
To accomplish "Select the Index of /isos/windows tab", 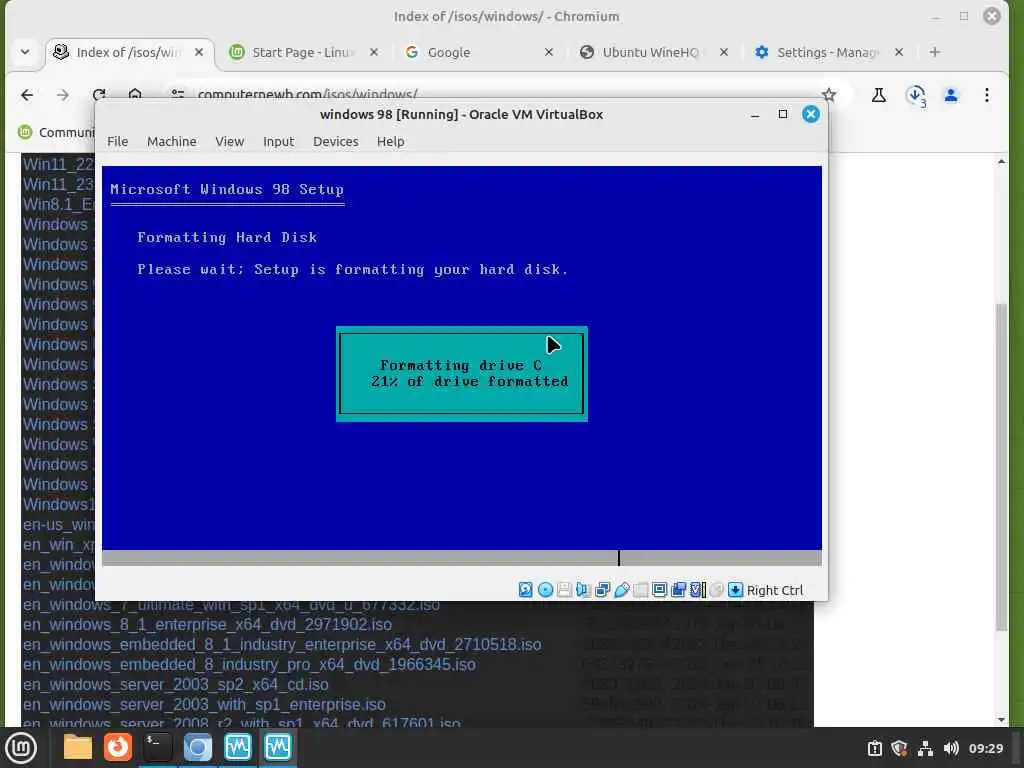I will 127,52.
